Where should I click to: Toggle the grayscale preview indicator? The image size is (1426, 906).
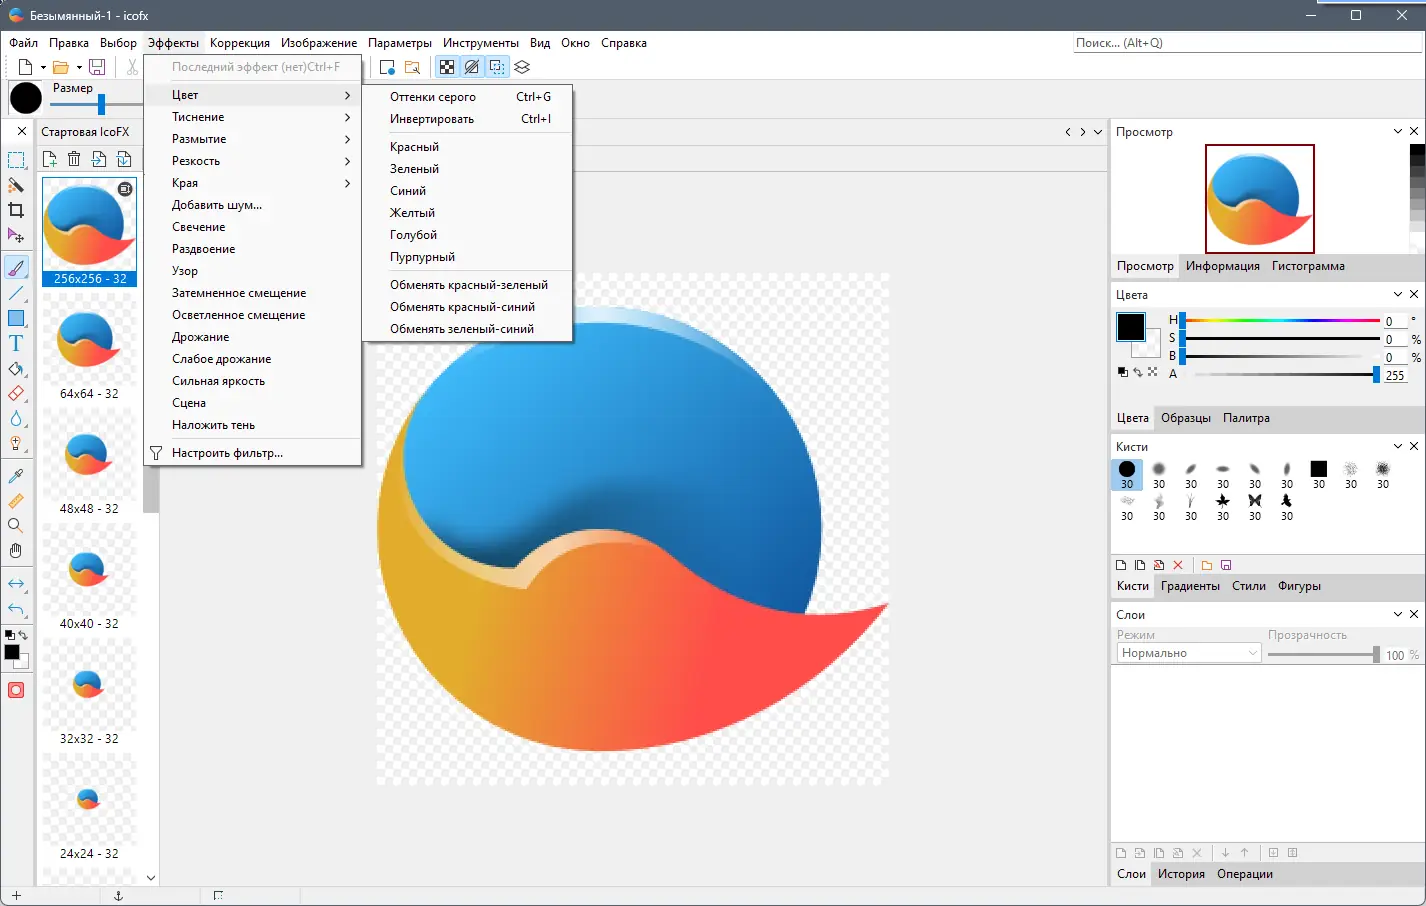pyautogui.click(x=472, y=66)
